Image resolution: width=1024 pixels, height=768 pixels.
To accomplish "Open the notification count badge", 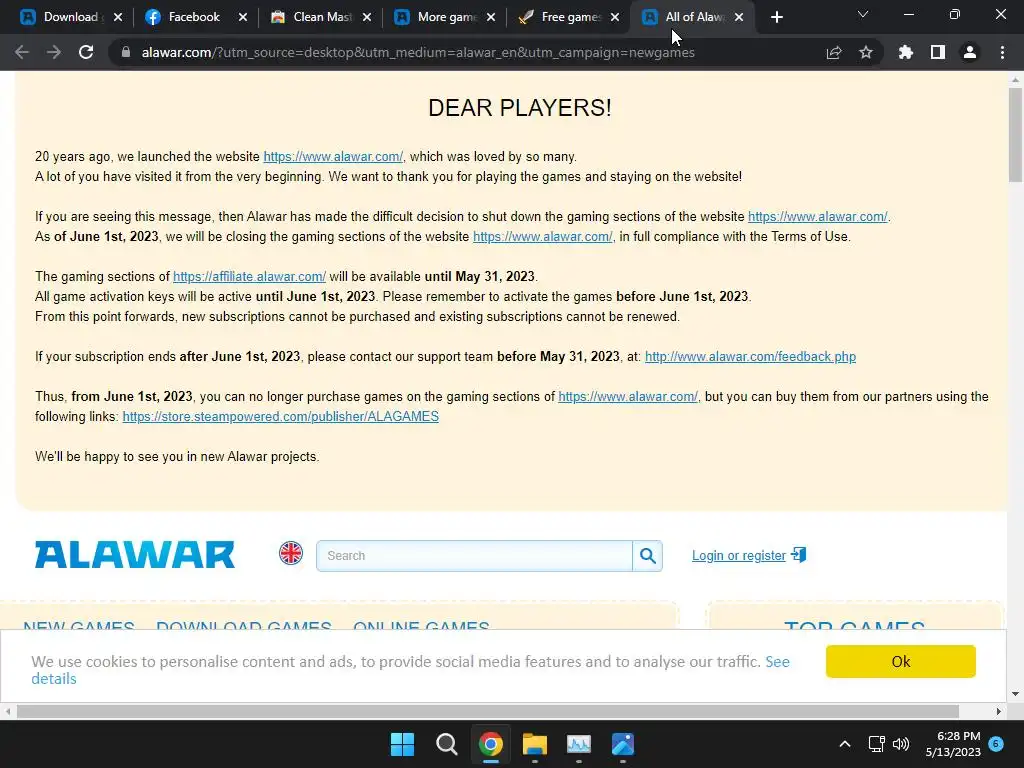I will [x=996, y=743].
